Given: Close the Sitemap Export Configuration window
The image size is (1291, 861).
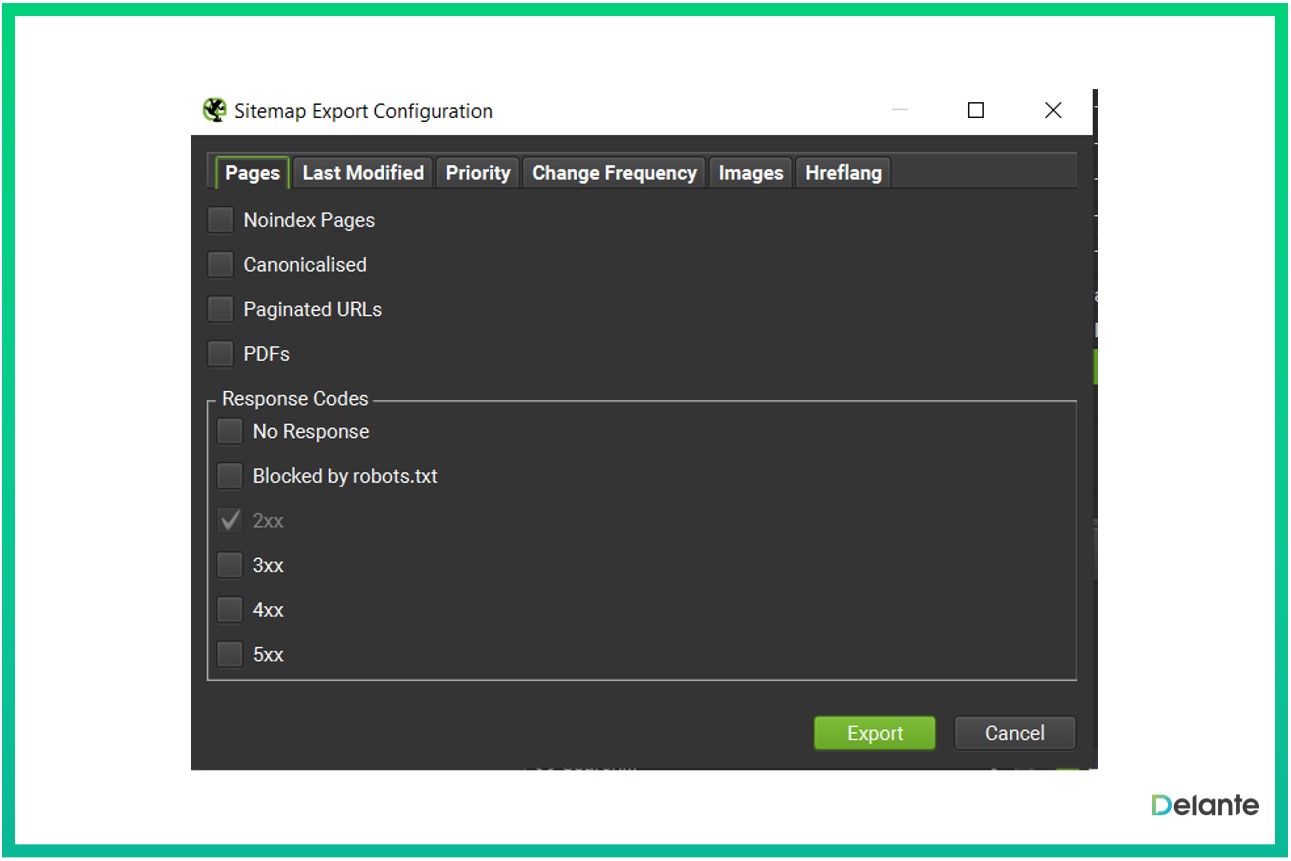Looking at the screenshot, I should tap(1053, 110).
